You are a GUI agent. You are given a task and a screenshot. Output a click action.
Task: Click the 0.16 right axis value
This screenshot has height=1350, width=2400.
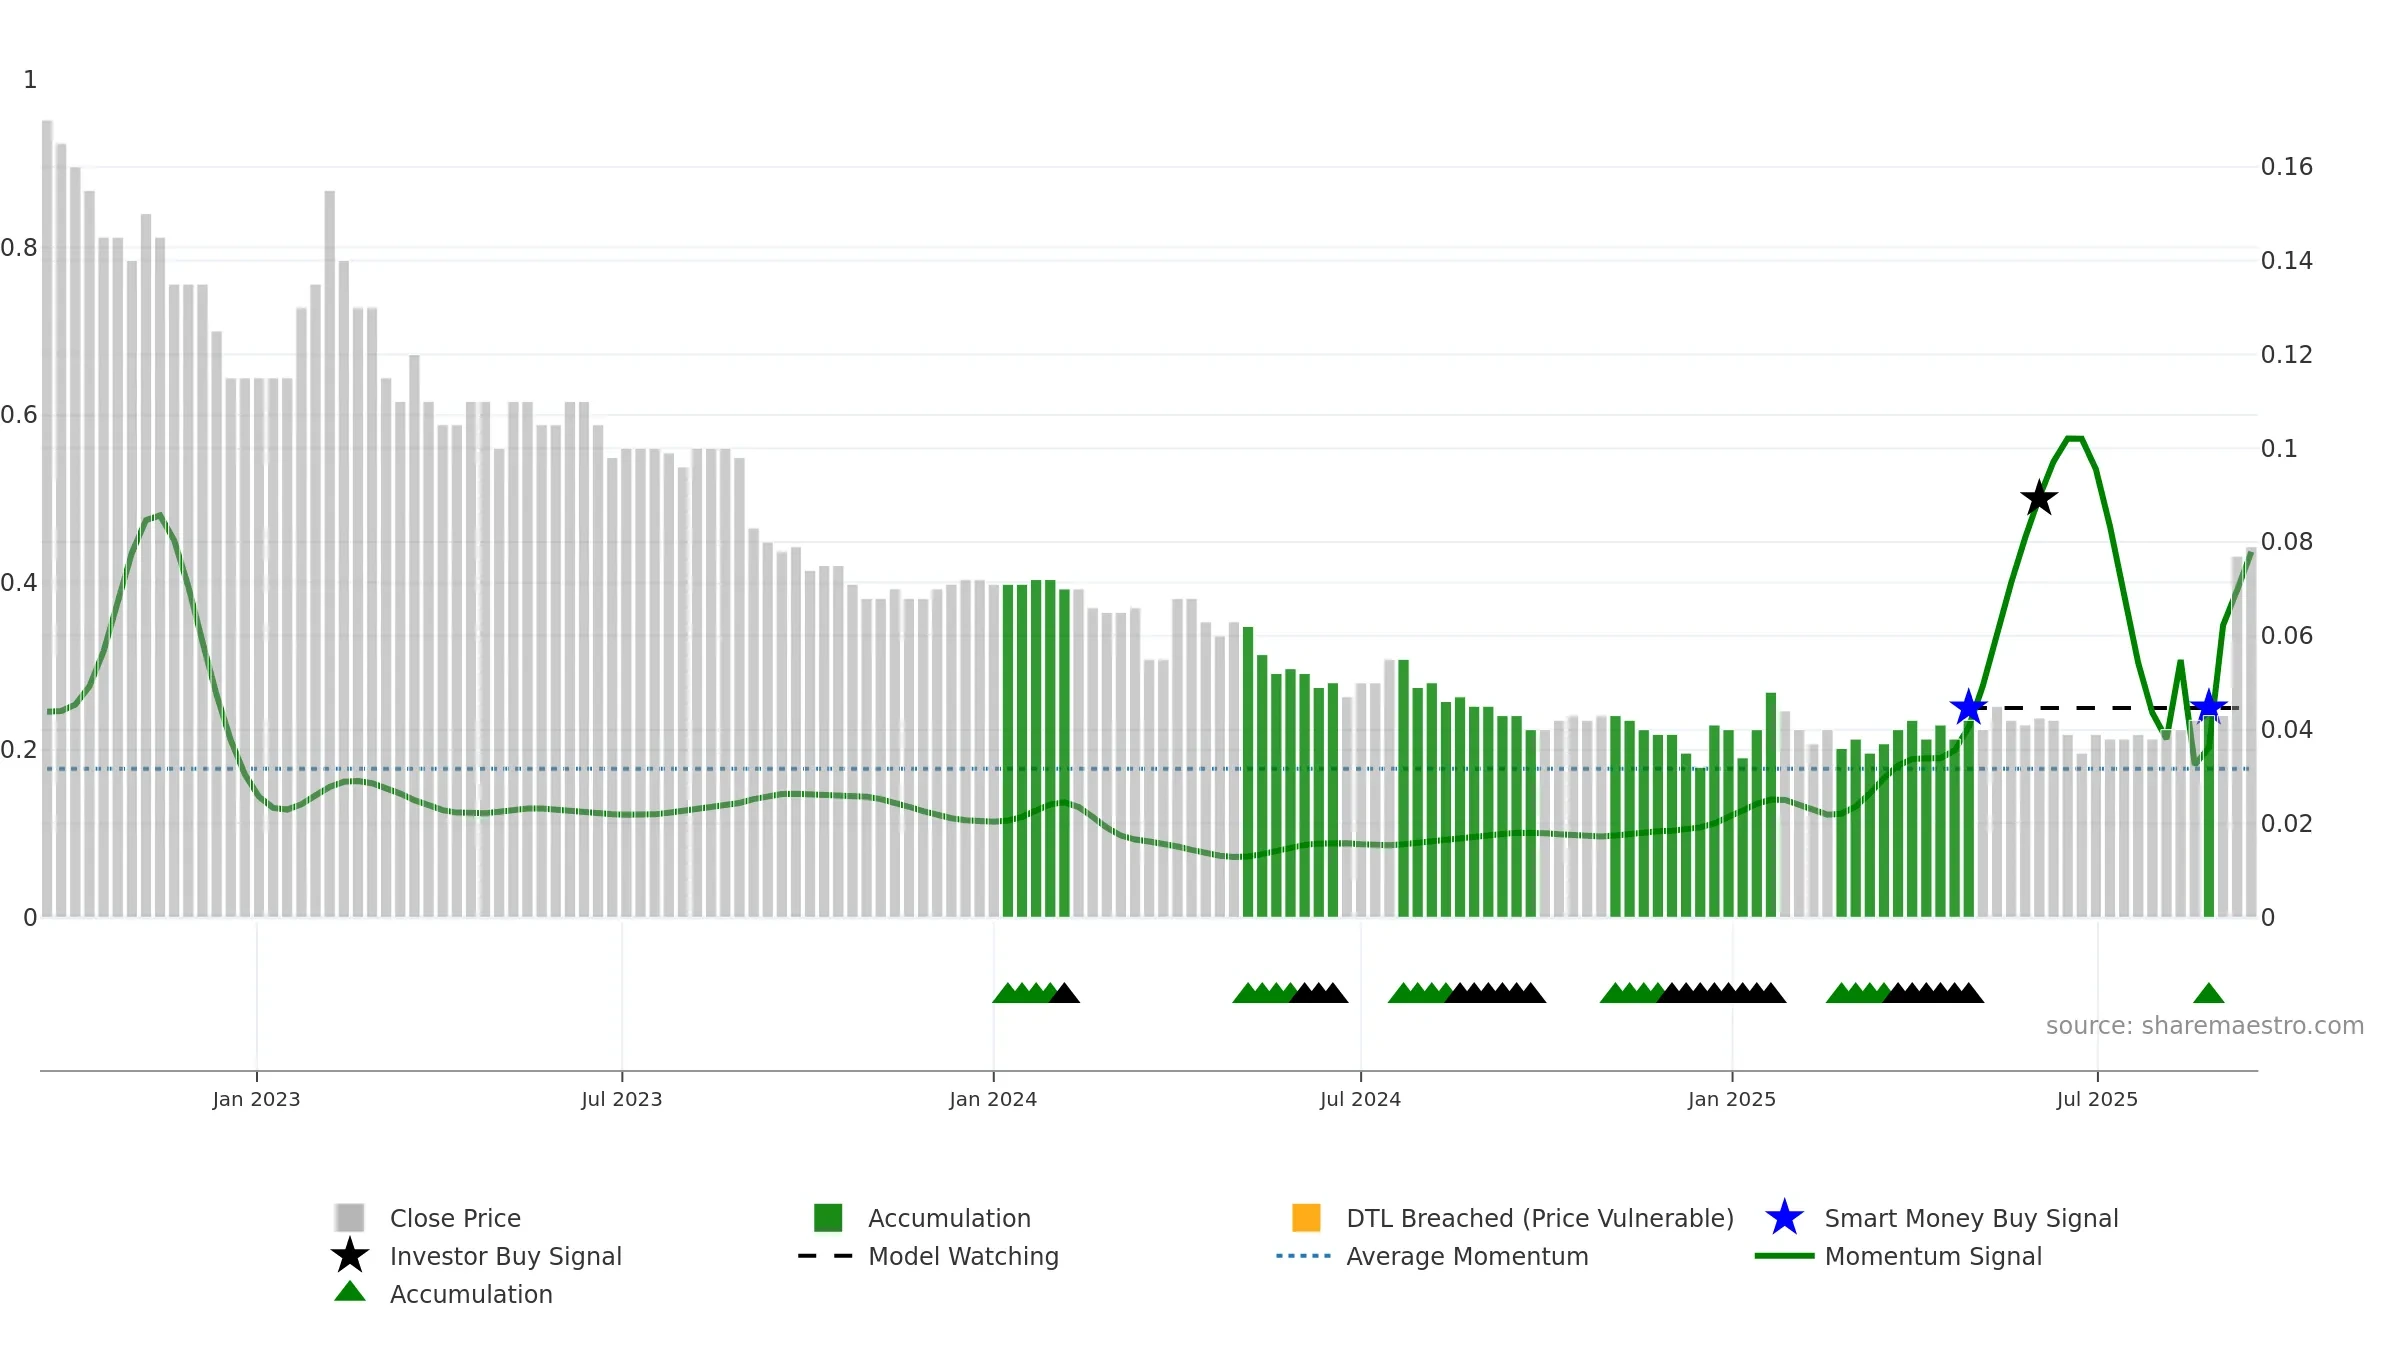2286,166
